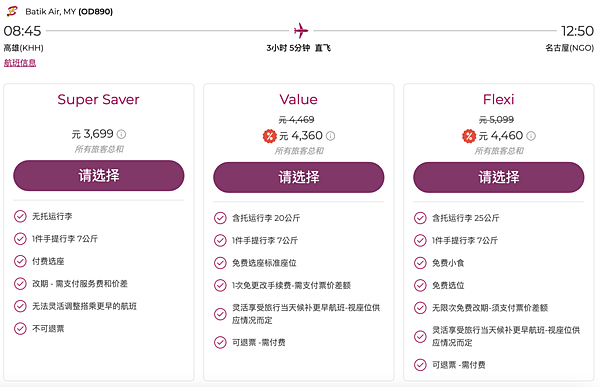This screenshot has height=387, width=600.
Task: Click the Value fare title
Action: (x=298, y=100)
